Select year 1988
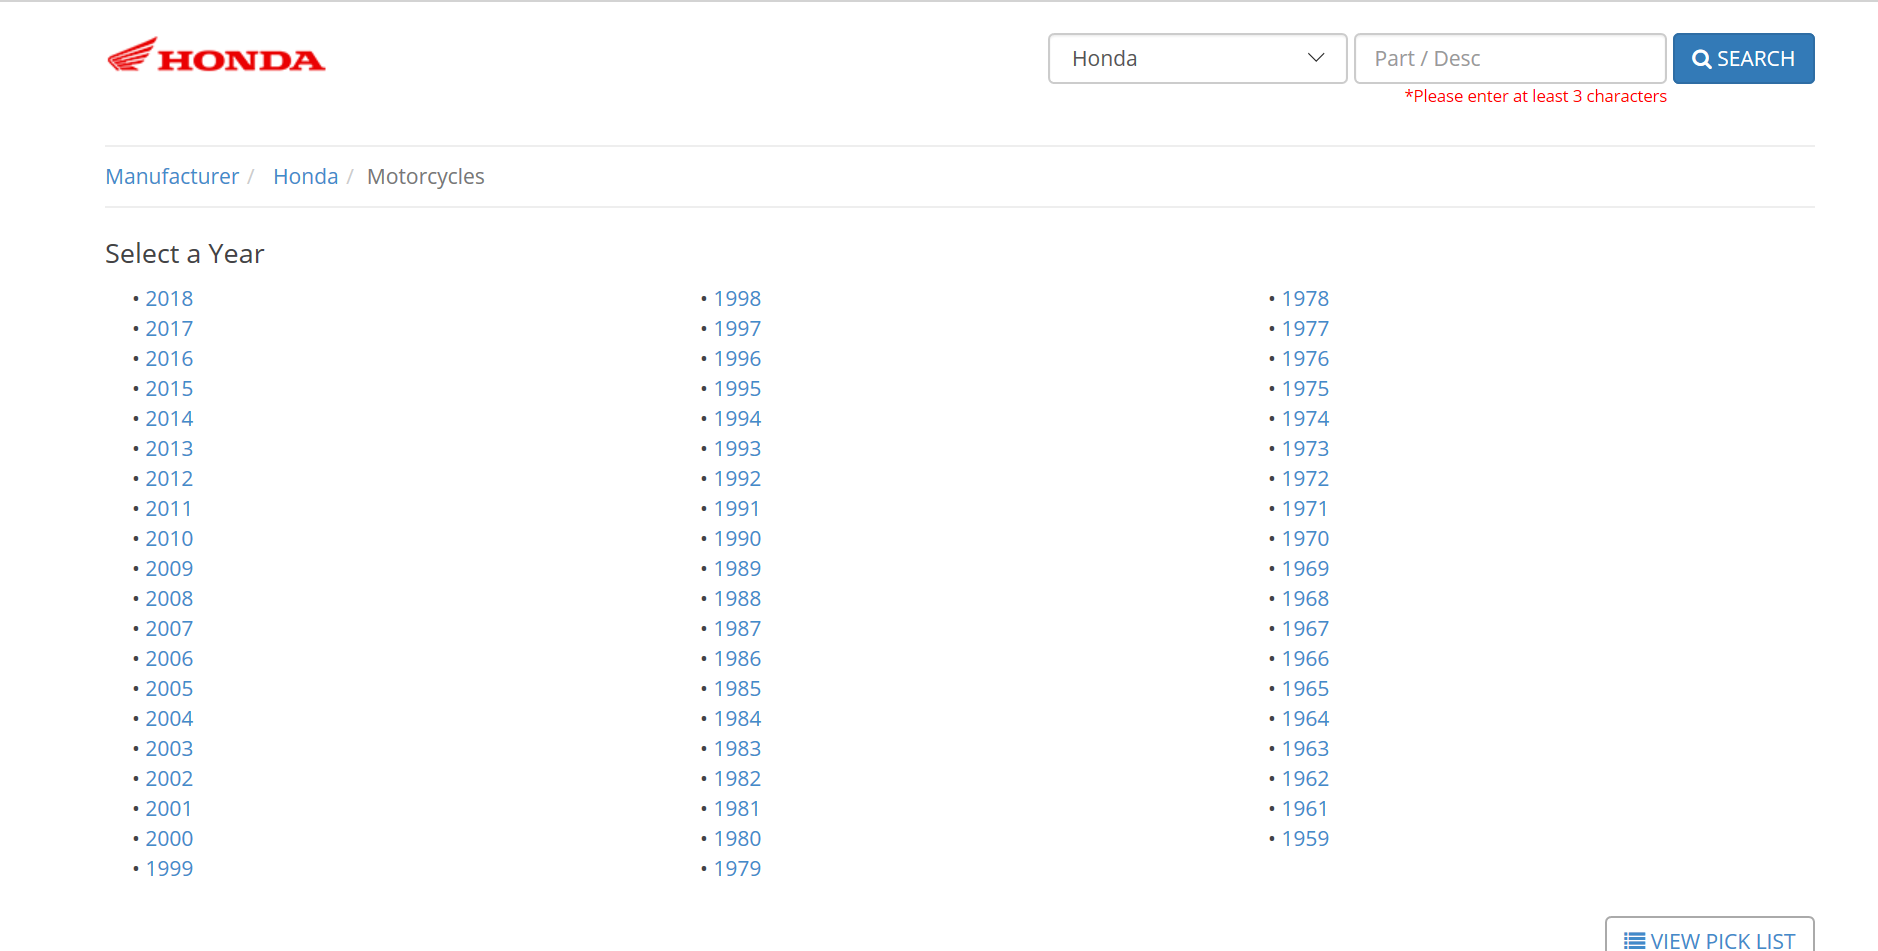This screenshot has height=951, width=1878. 737,599
